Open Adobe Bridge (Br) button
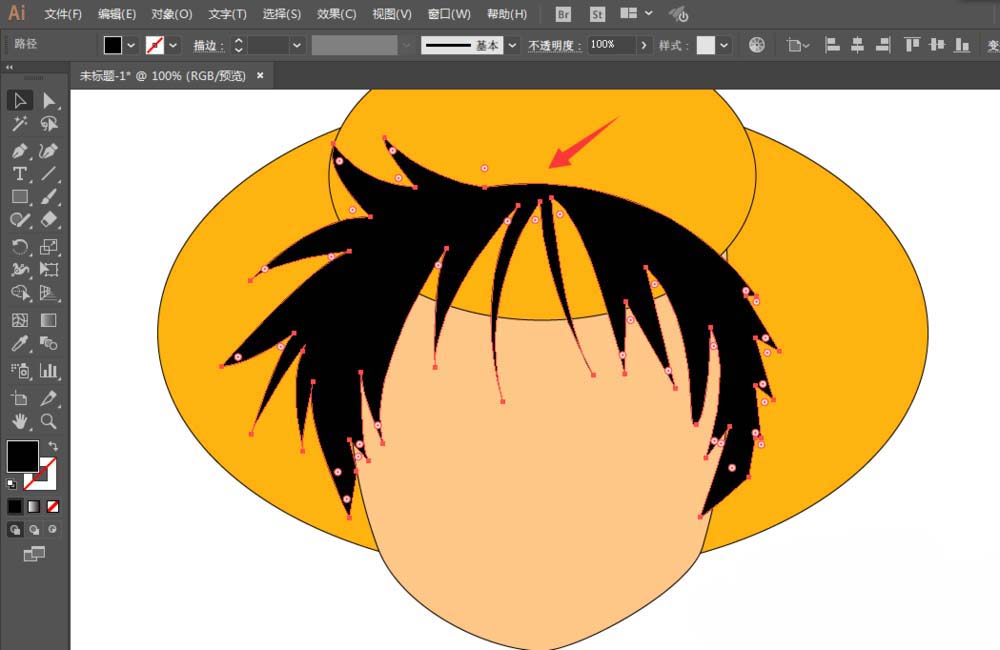 563,14
